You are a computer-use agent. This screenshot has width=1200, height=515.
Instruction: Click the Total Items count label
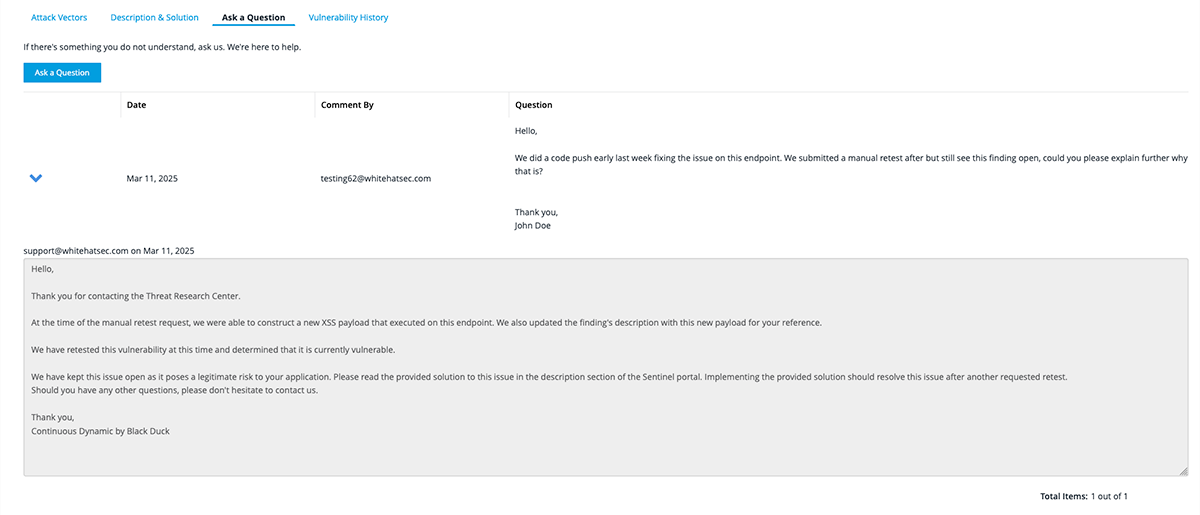1084,496
